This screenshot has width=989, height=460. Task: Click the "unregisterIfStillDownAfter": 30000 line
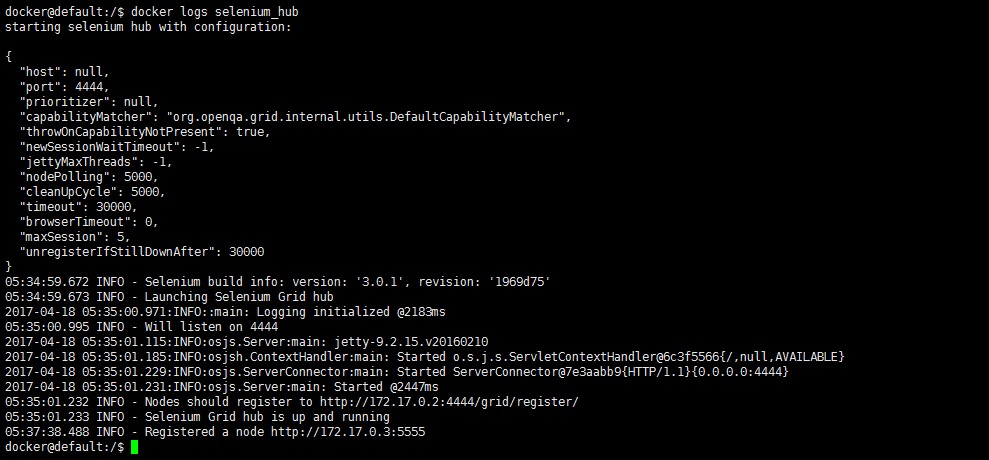tap(141, 252)
